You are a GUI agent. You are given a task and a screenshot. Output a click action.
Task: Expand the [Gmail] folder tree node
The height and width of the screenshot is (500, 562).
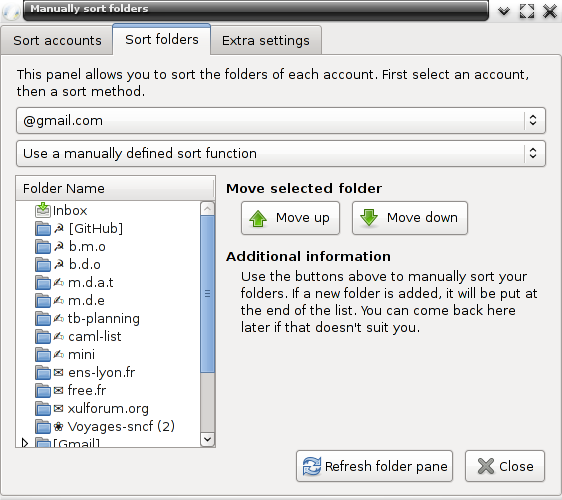[24, 443]
